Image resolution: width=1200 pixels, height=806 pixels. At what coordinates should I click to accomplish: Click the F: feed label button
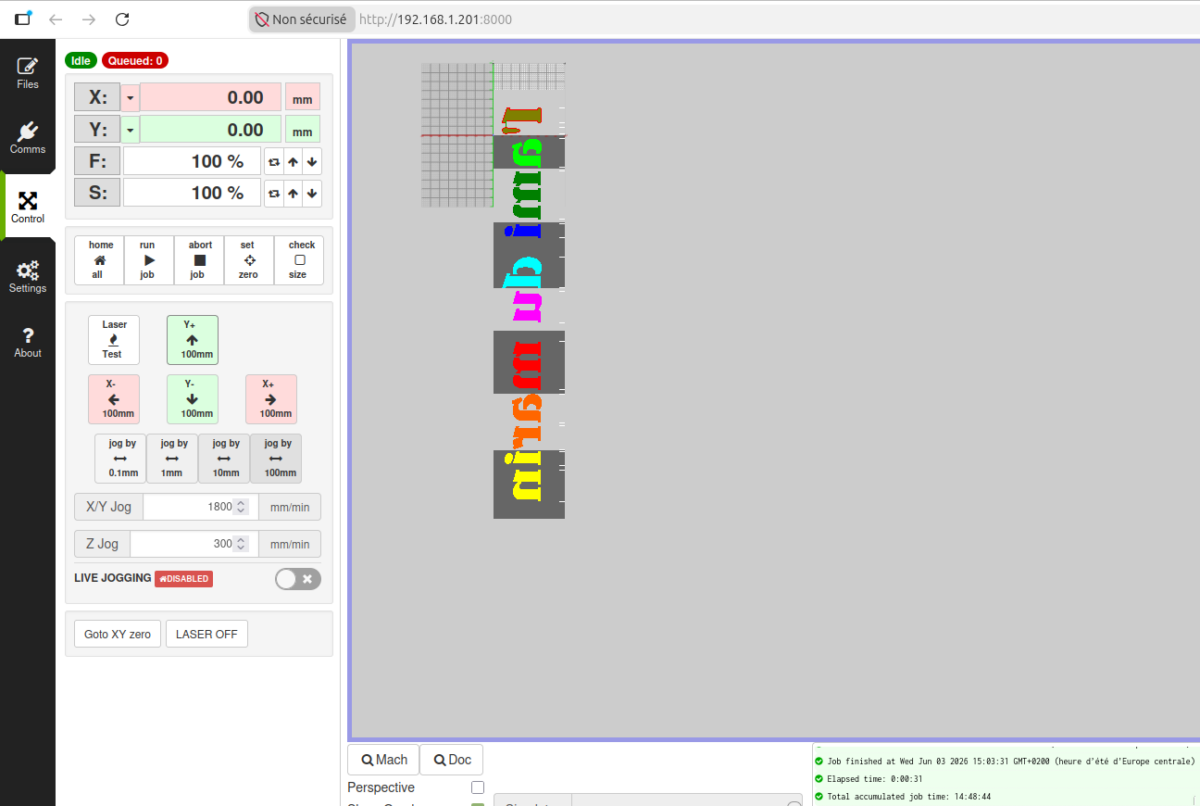point(98,161)
